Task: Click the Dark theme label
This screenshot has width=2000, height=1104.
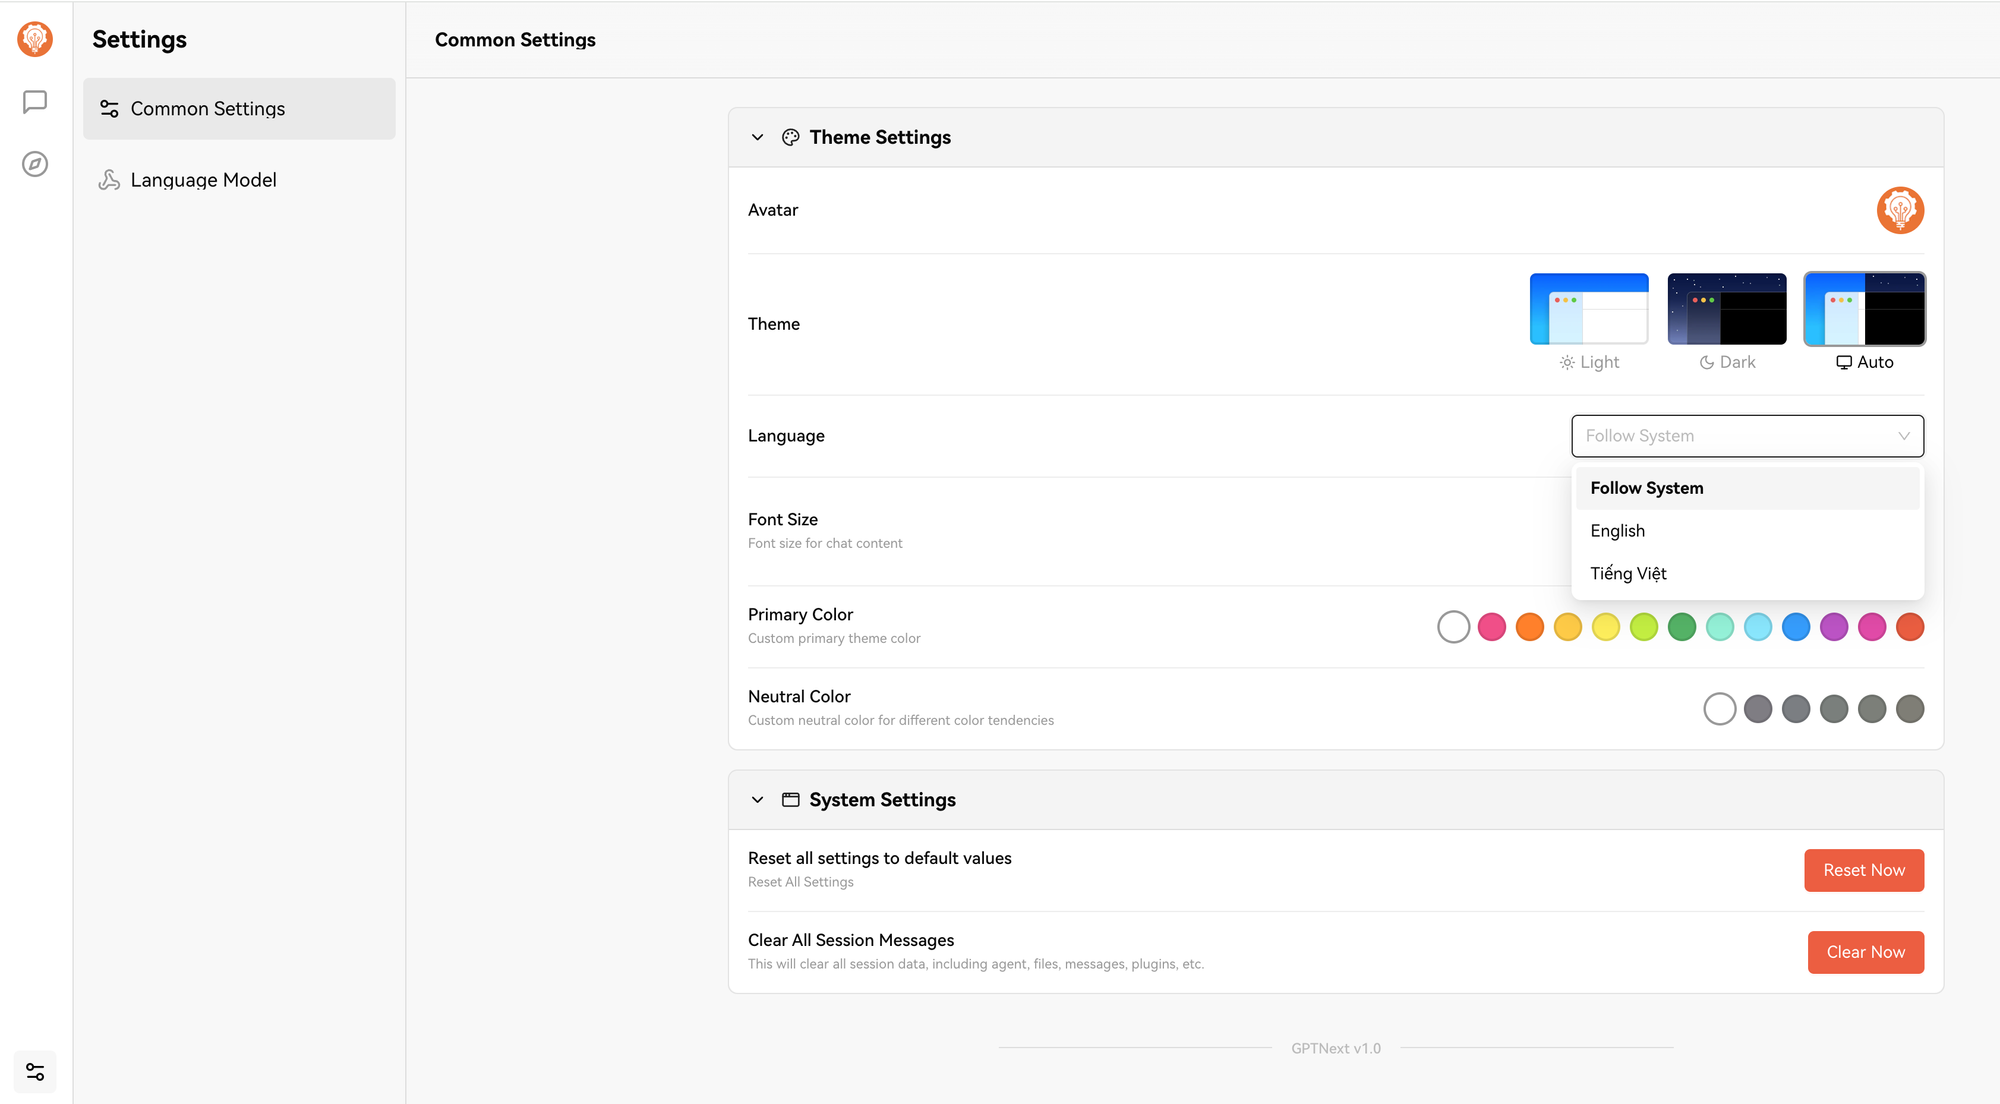Action: click(1727, 362)
